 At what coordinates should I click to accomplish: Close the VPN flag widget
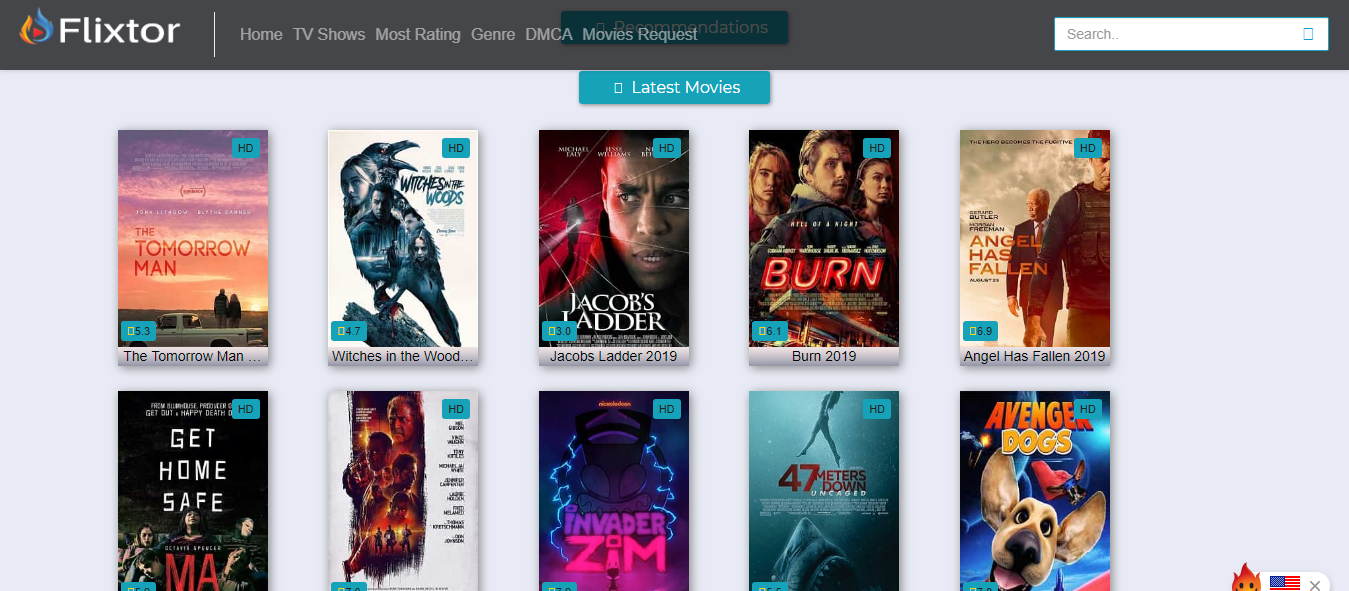[1315, 584]
